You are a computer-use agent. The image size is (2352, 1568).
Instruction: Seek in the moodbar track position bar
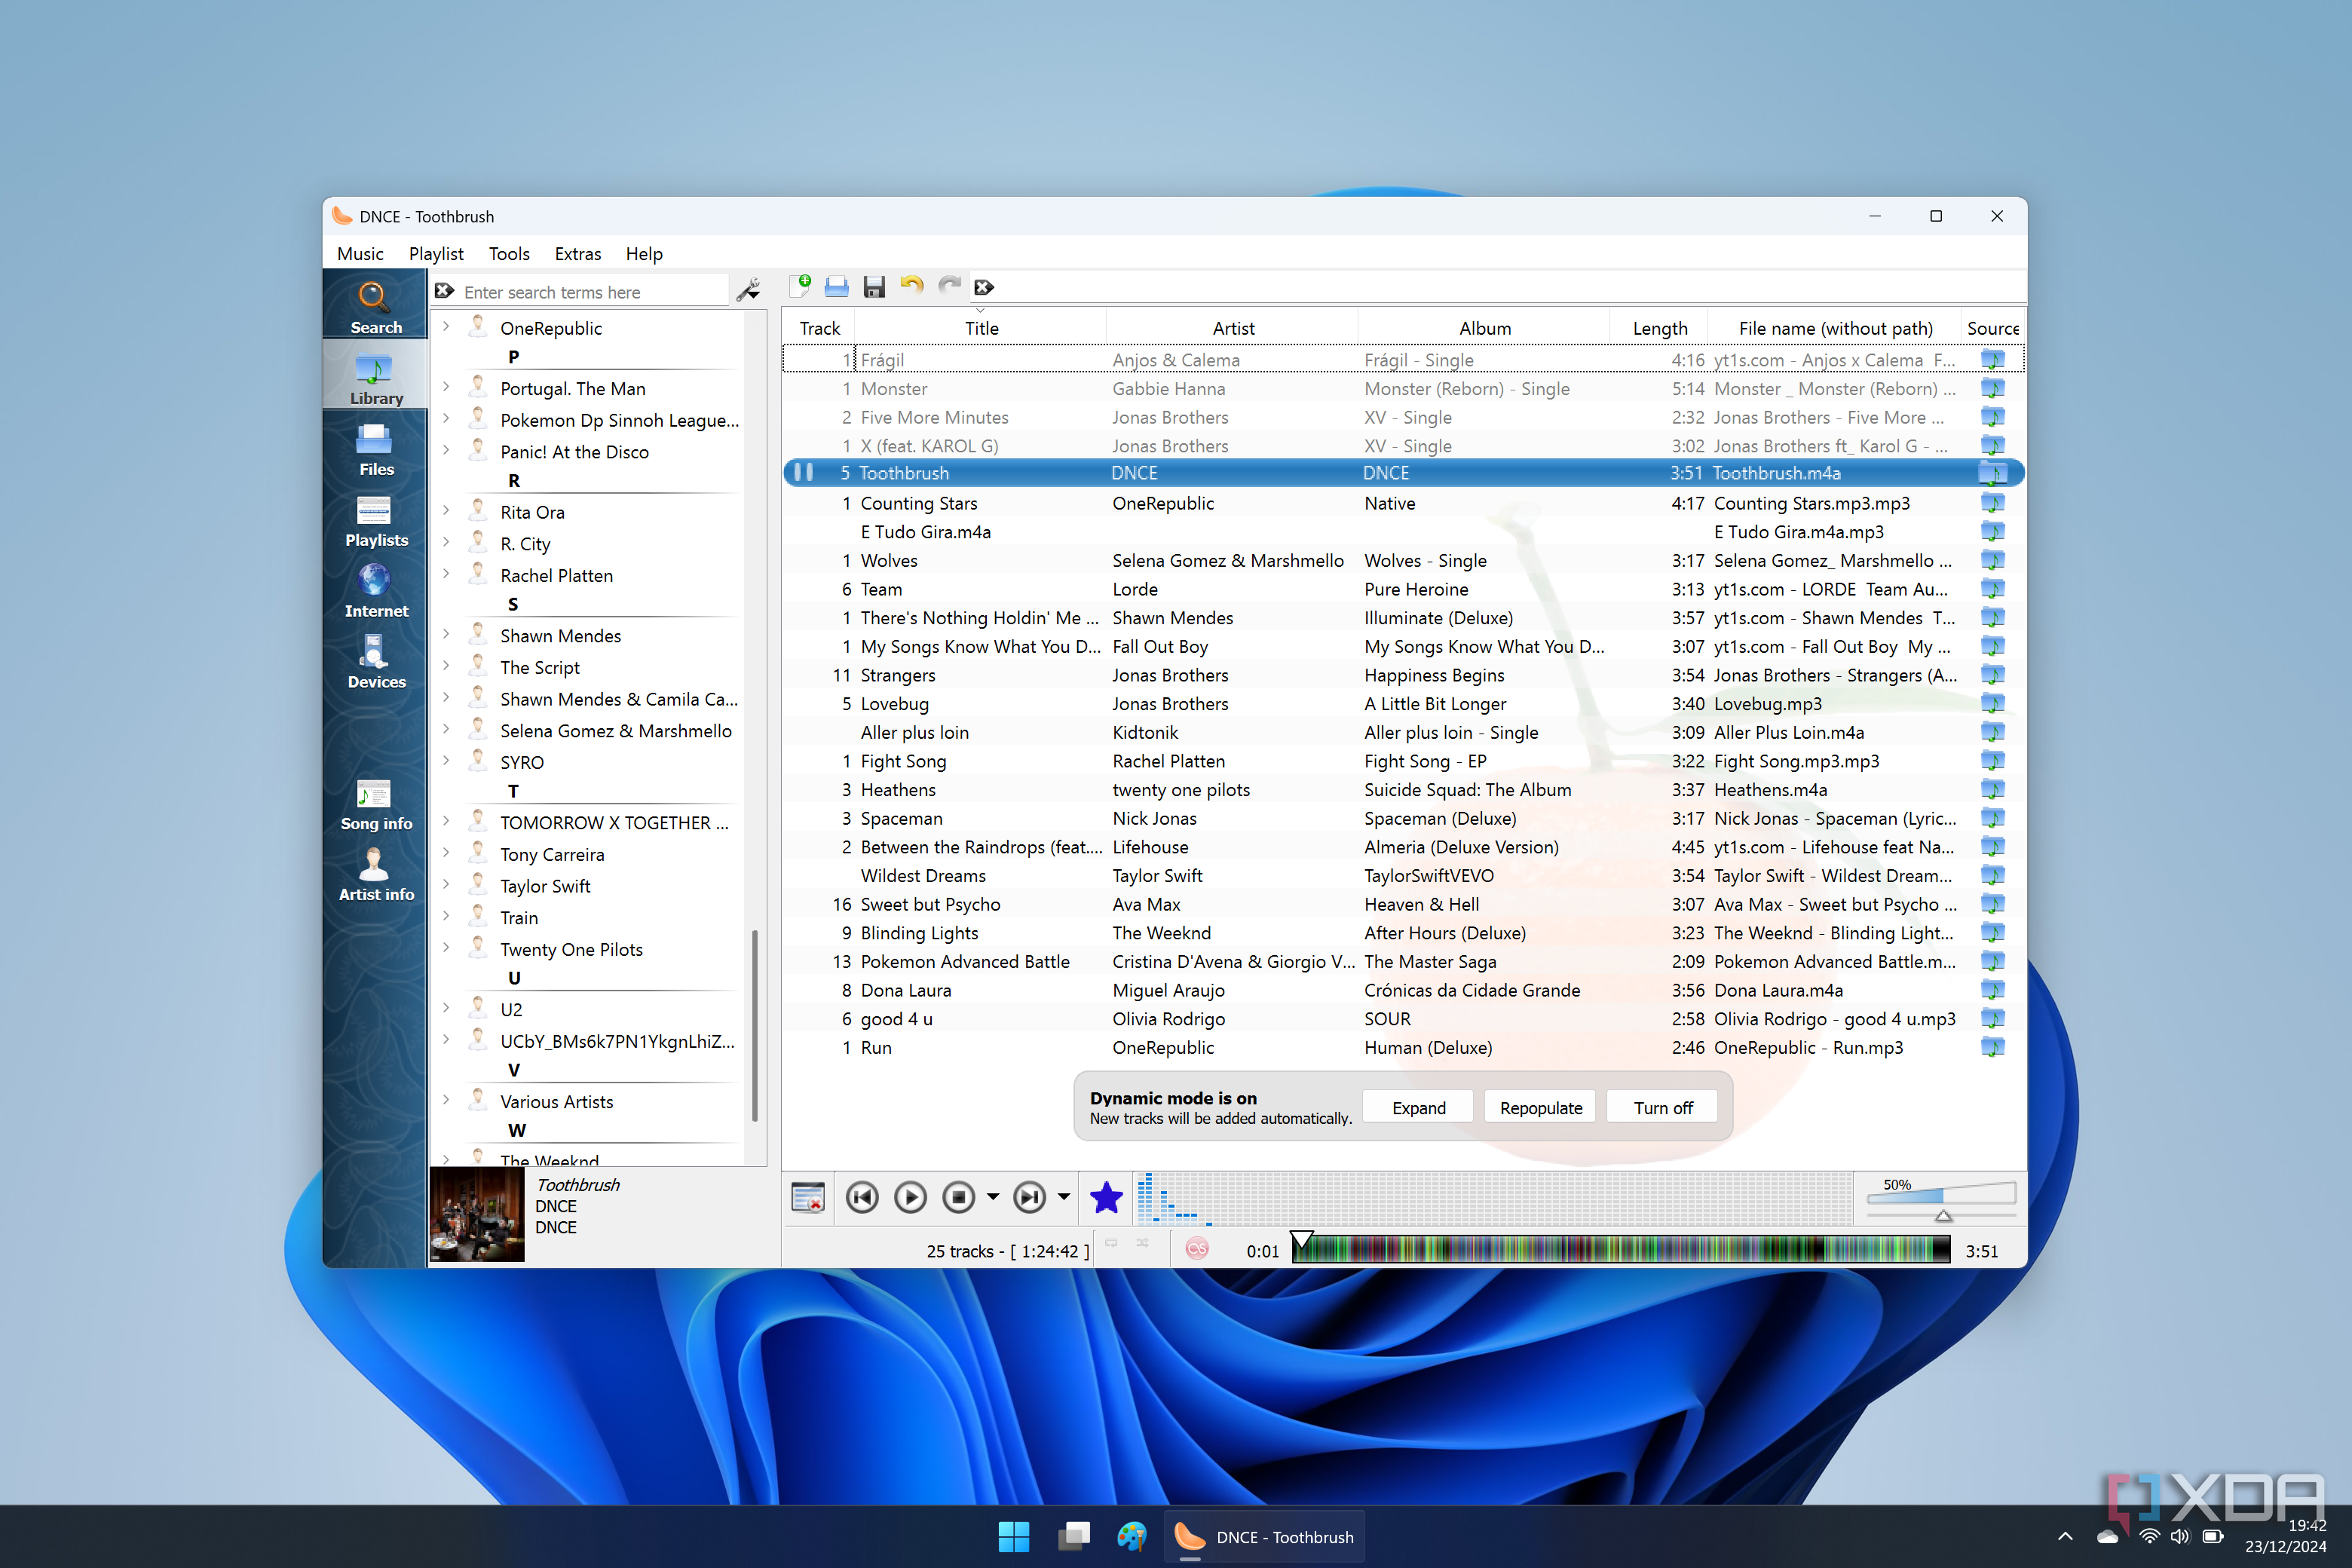tap(1620, 1249)
